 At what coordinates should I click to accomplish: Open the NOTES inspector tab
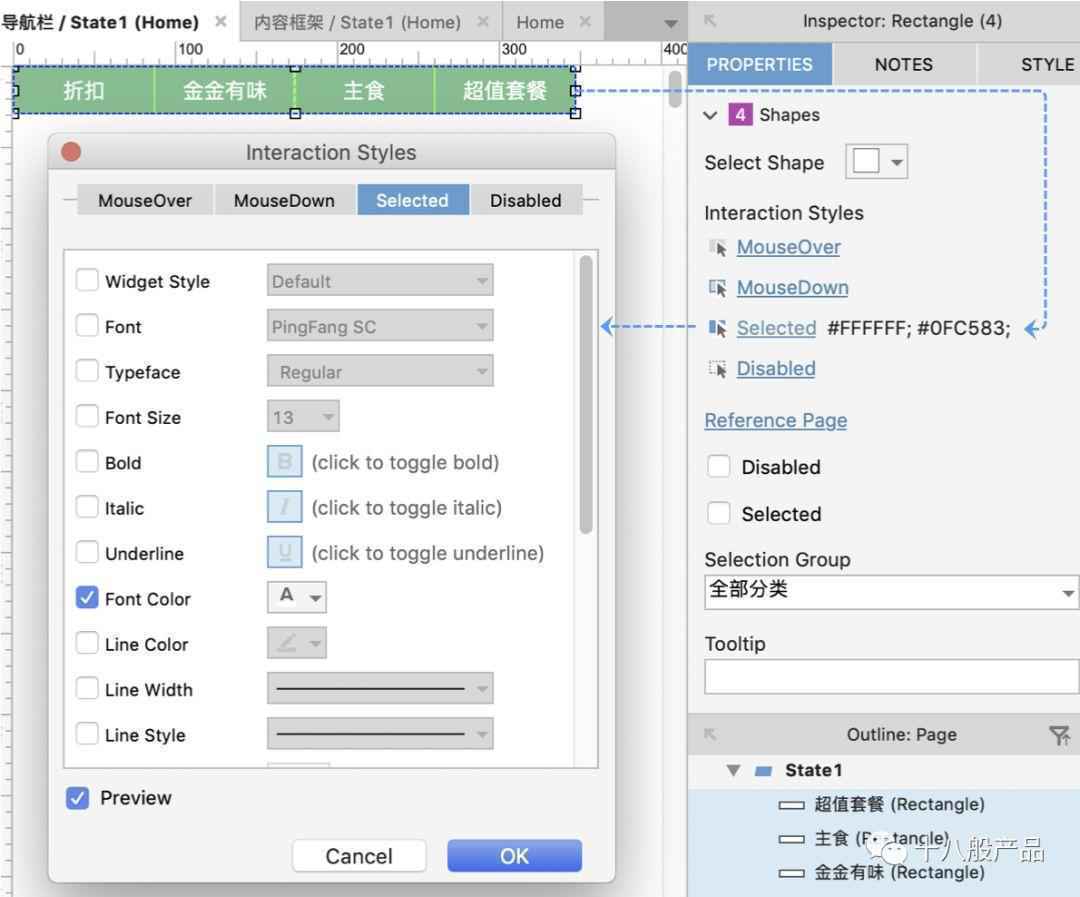904,64
